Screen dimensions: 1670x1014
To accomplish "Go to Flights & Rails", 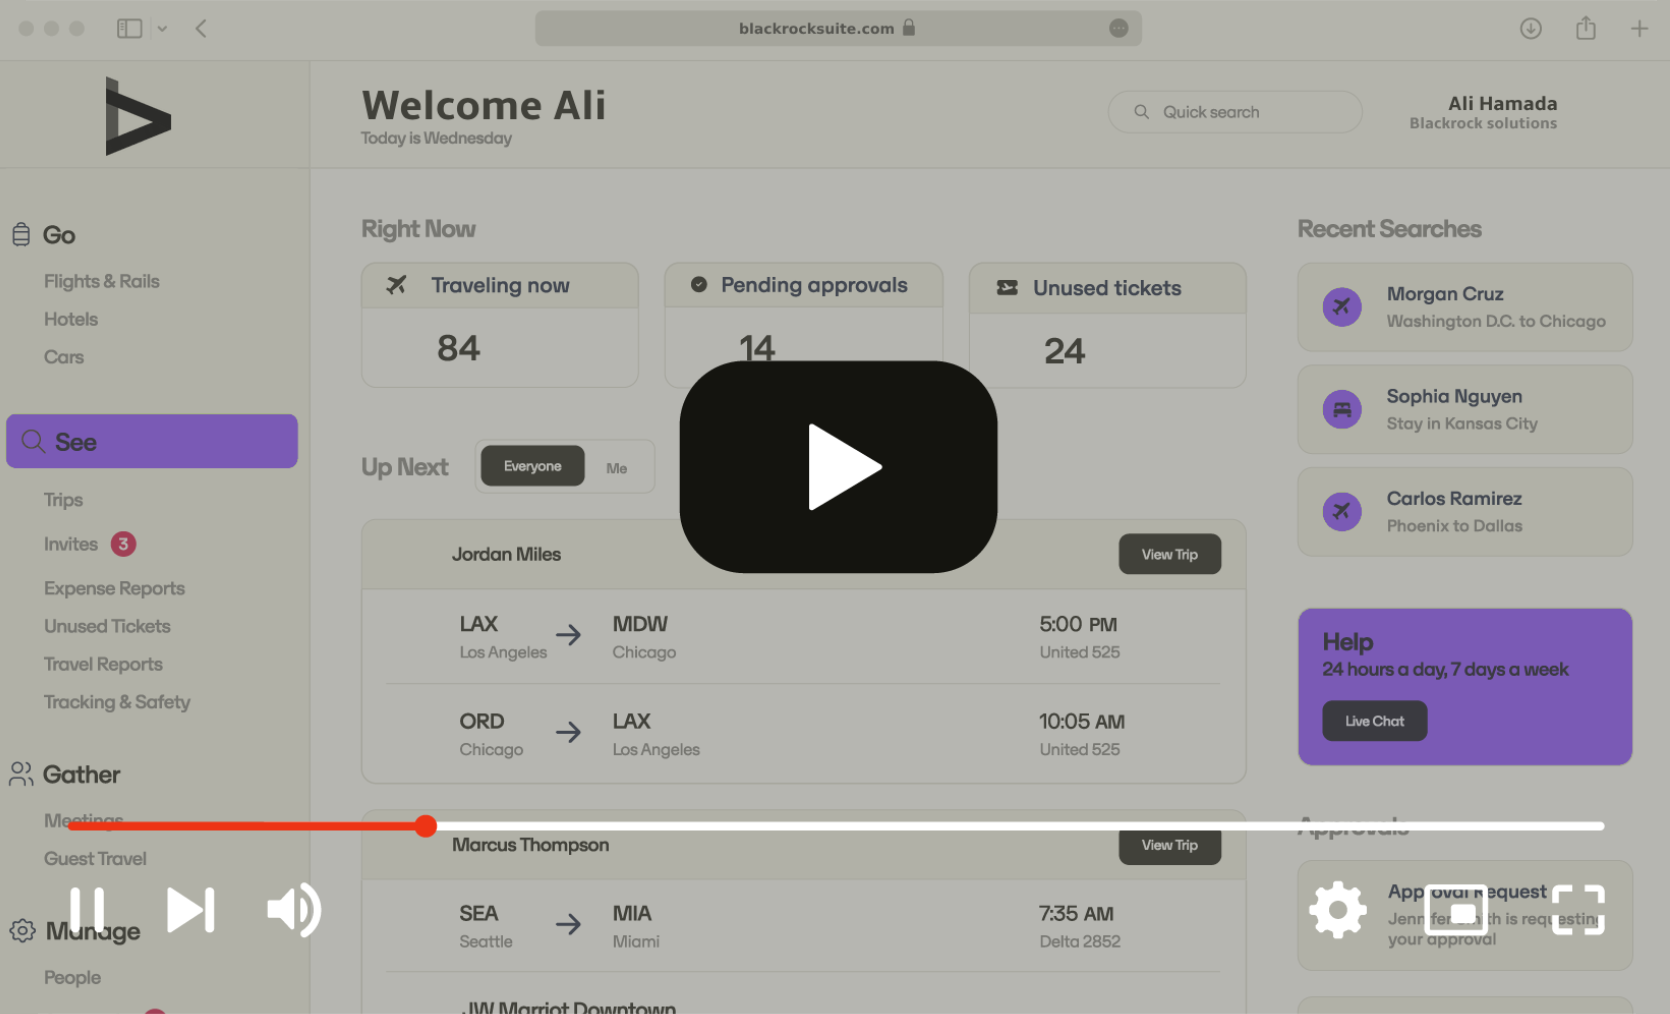I will (102, 281).
